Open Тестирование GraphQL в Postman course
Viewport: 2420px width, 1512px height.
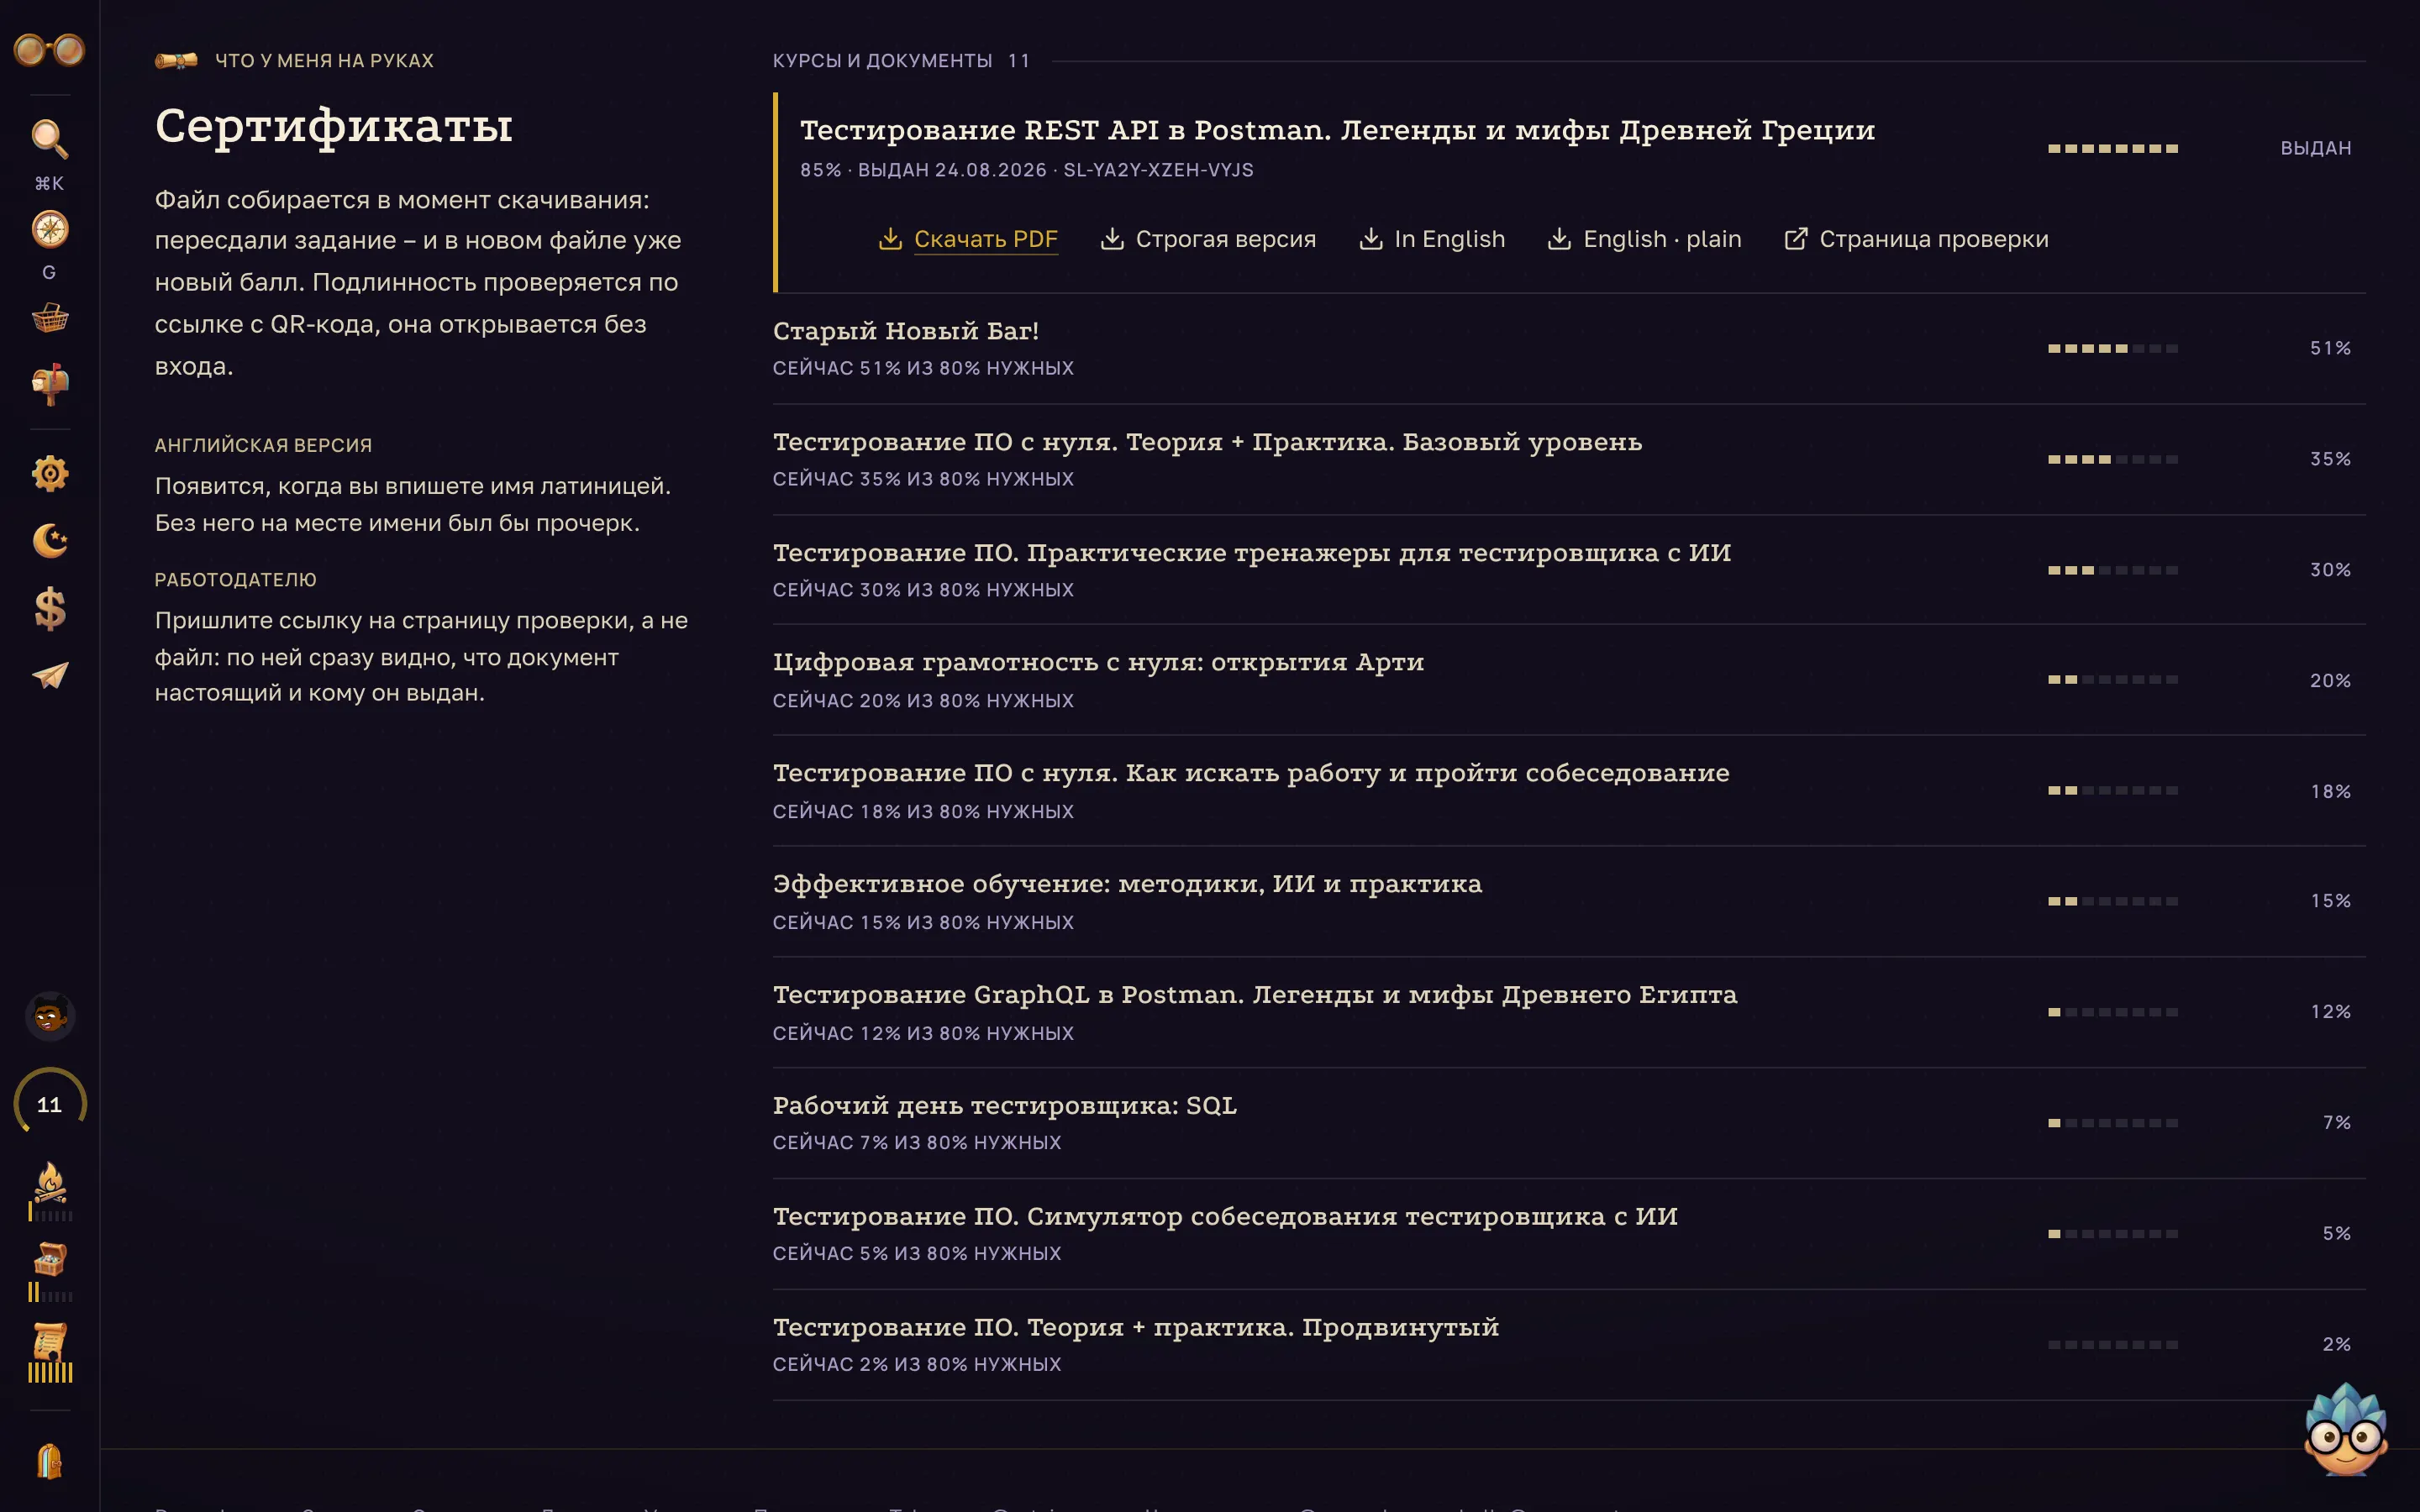pyautogui.click(x=1568, y=1012)
